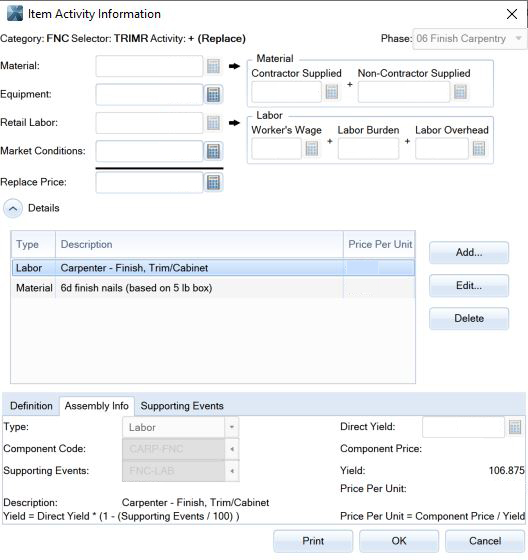Click calculator icon next to Worker's Wage

[x=312, y=149]
